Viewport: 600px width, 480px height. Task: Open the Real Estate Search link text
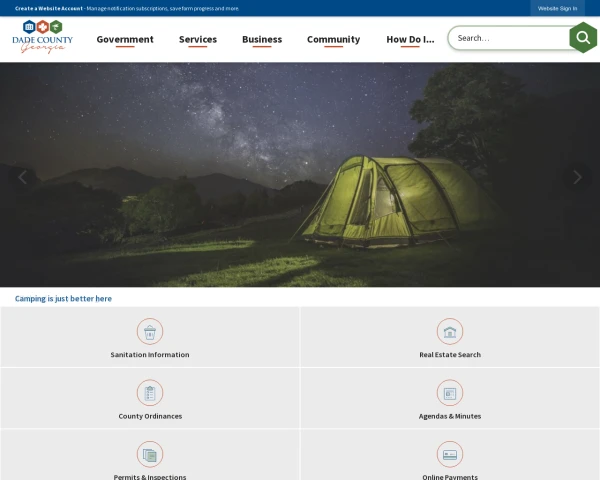click(x=450, y=355)
